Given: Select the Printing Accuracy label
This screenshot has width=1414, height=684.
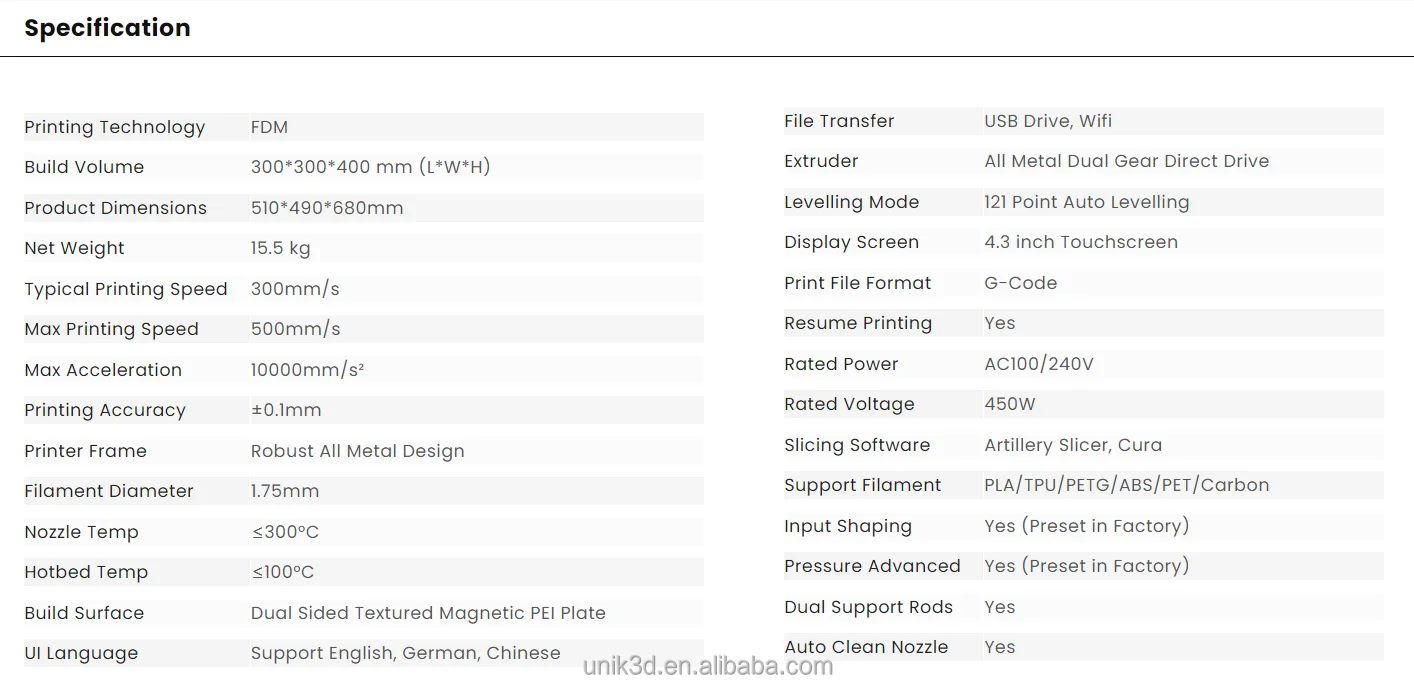Looking at the screenshot, I should tap(105, 410).
